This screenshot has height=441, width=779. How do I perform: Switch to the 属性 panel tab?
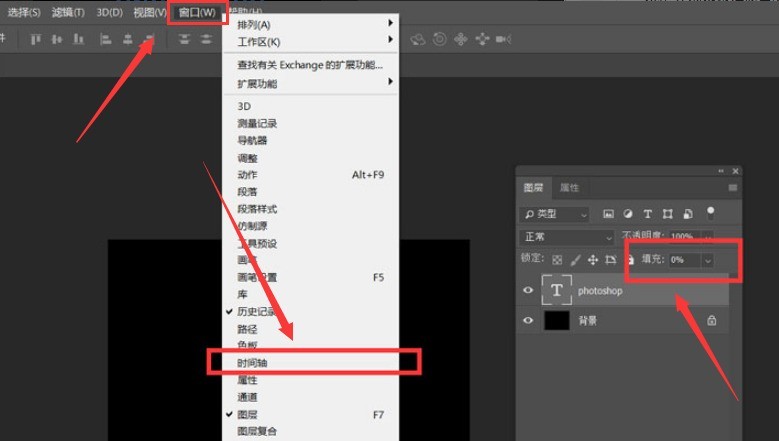coord(569,188)
